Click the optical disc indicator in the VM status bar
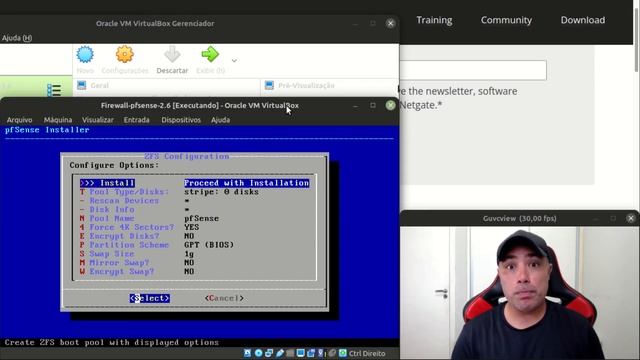The height and width of the screenshot is (360, 640). pyautogui.click(x=258, y=353)
